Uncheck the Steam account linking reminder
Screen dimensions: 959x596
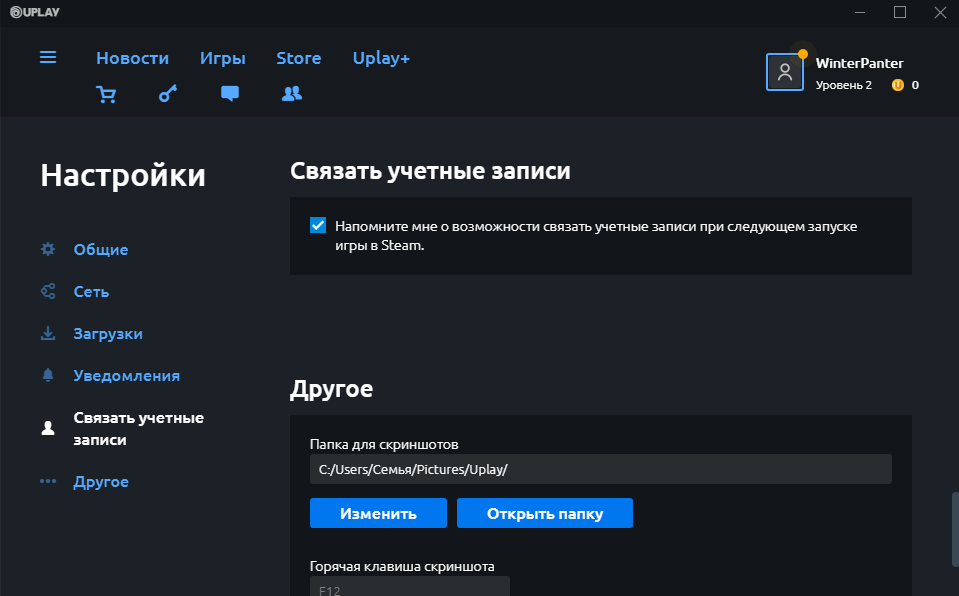318,225
